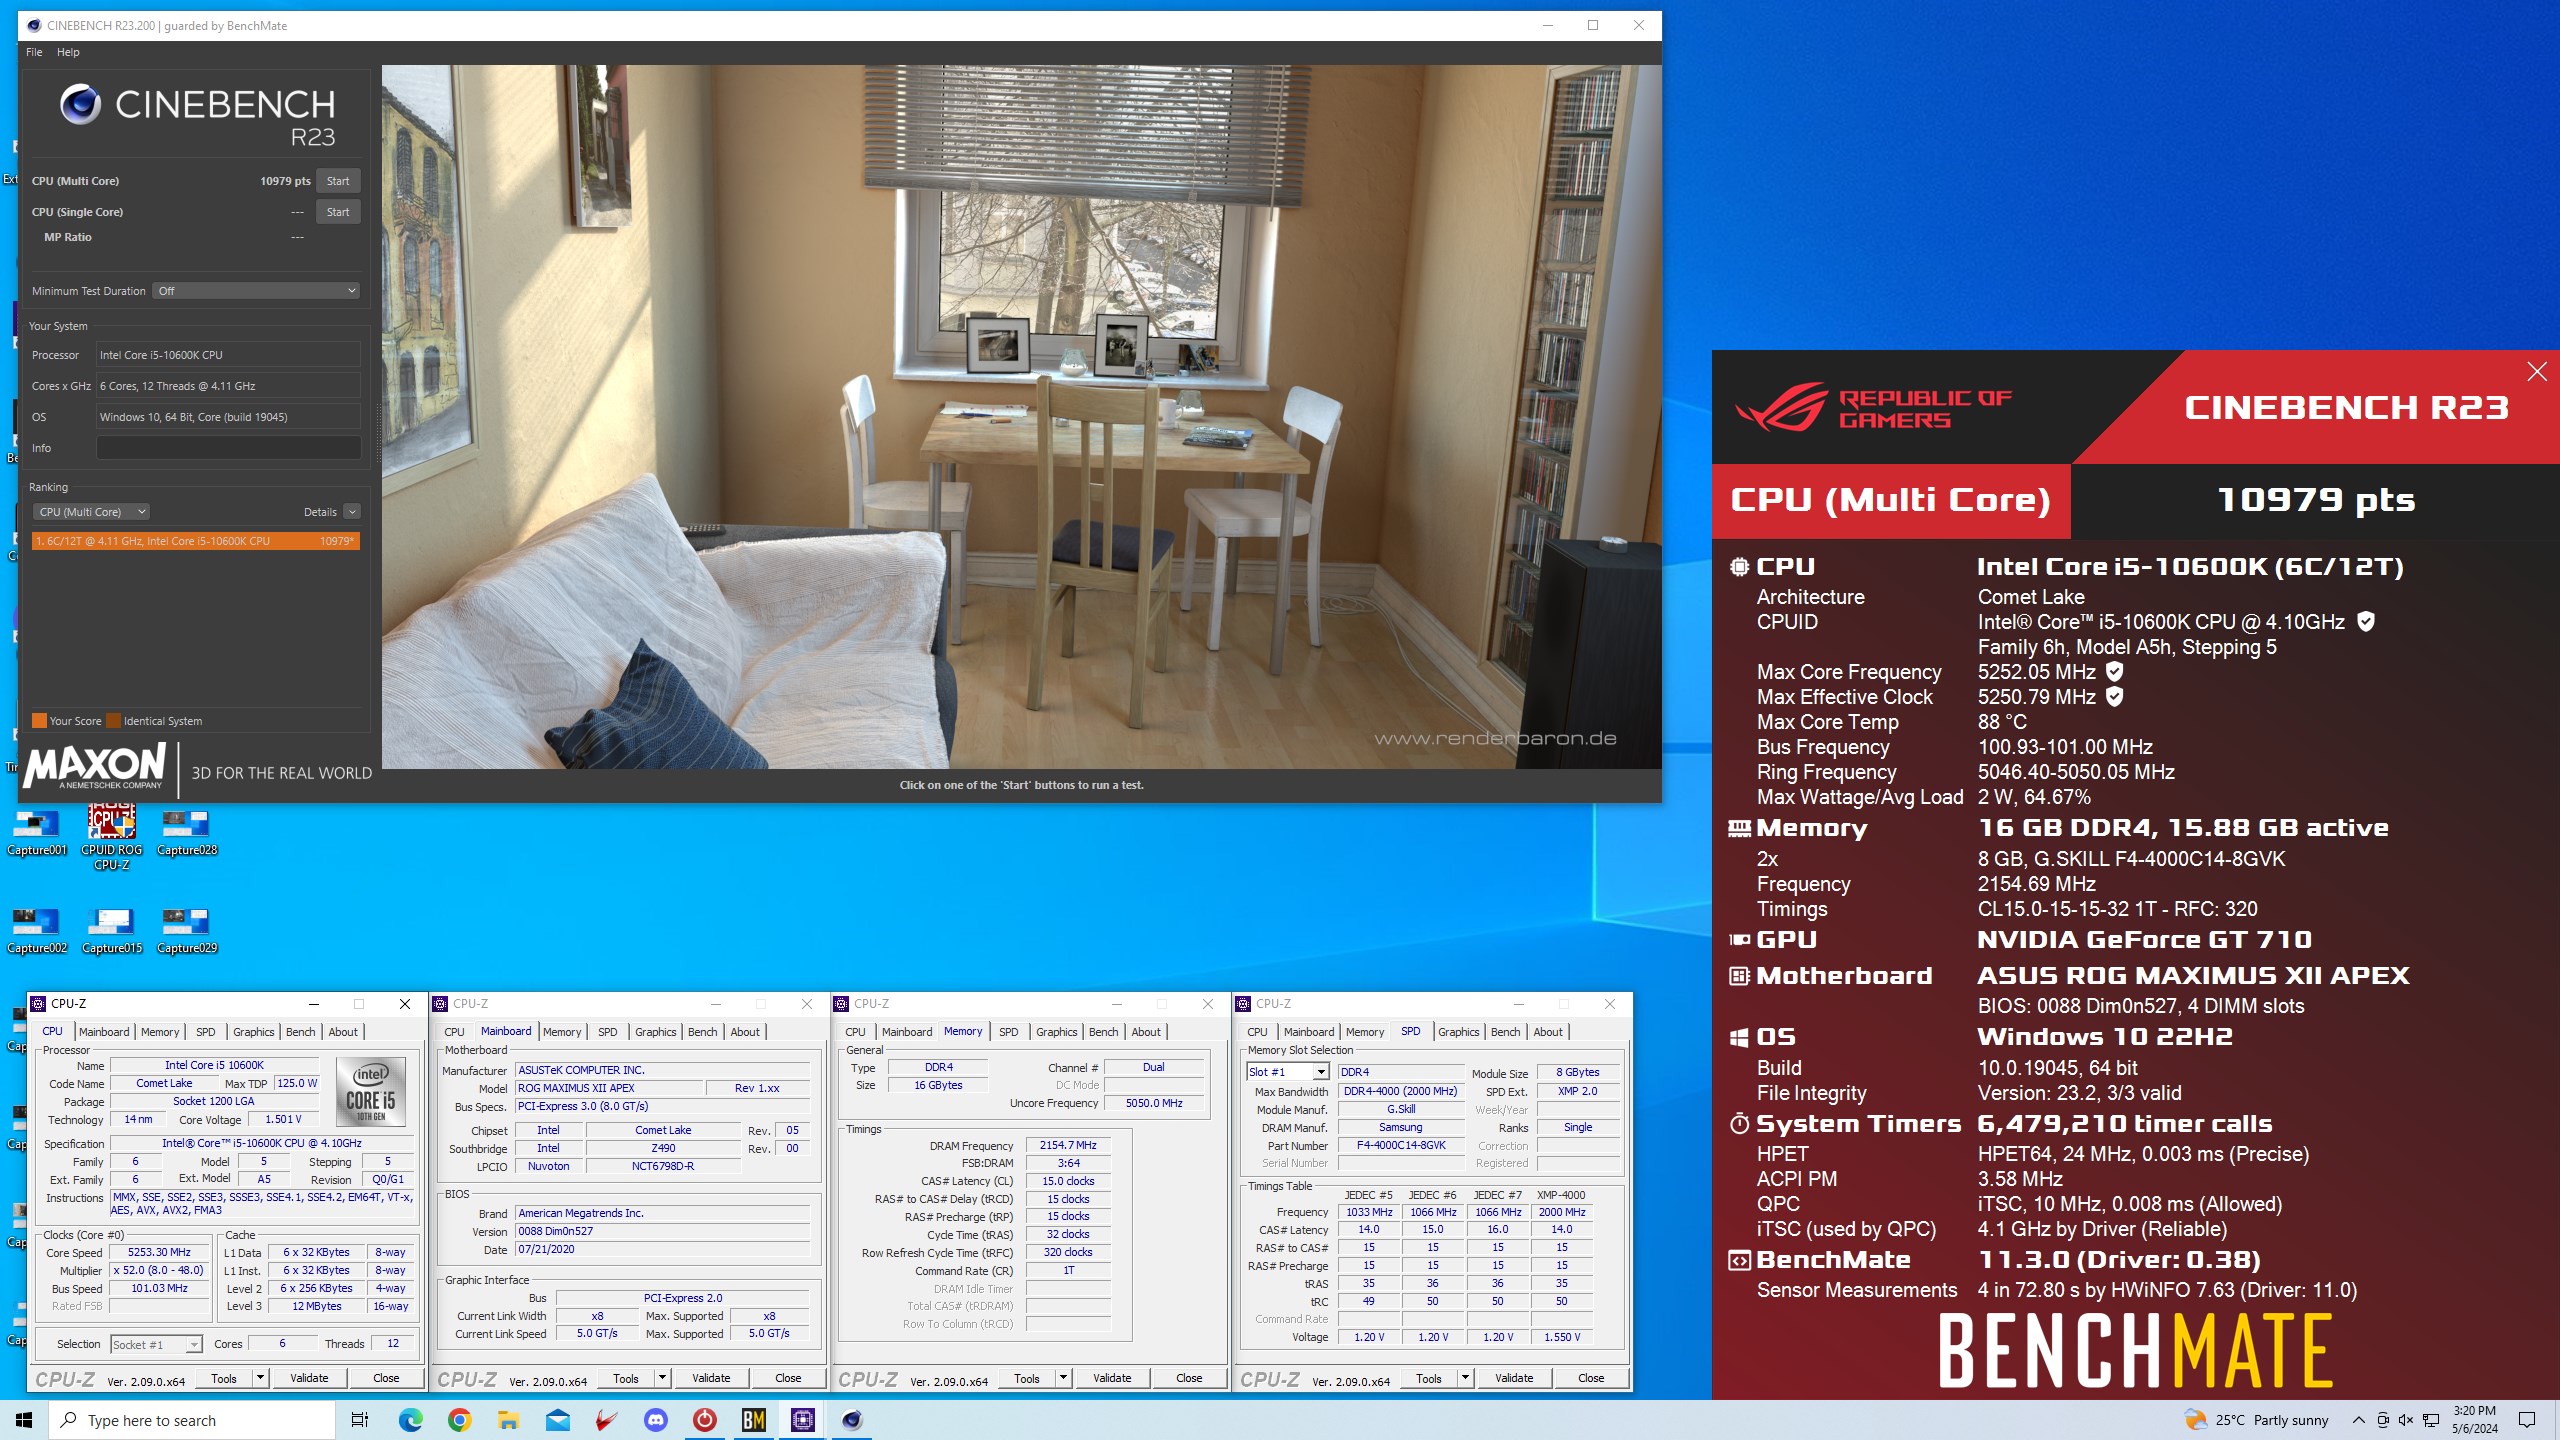Viewport: 2560px width, 1440px height.
Task: Click the Processor field Intel Core i5-10600K CPU
Action: tap(228, 355)
